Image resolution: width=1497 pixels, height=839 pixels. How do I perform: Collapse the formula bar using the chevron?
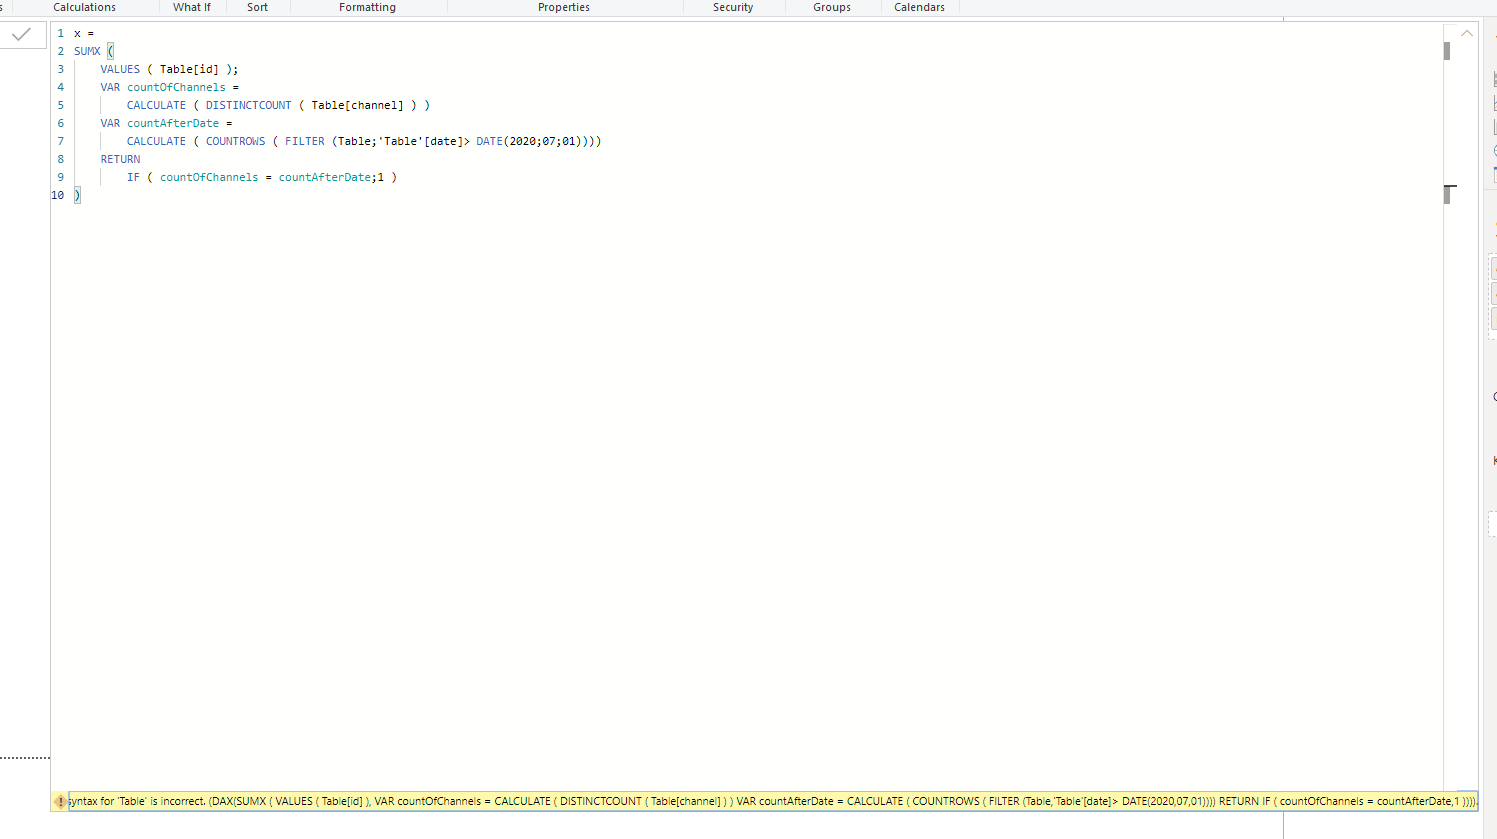tap(1467, 34)
